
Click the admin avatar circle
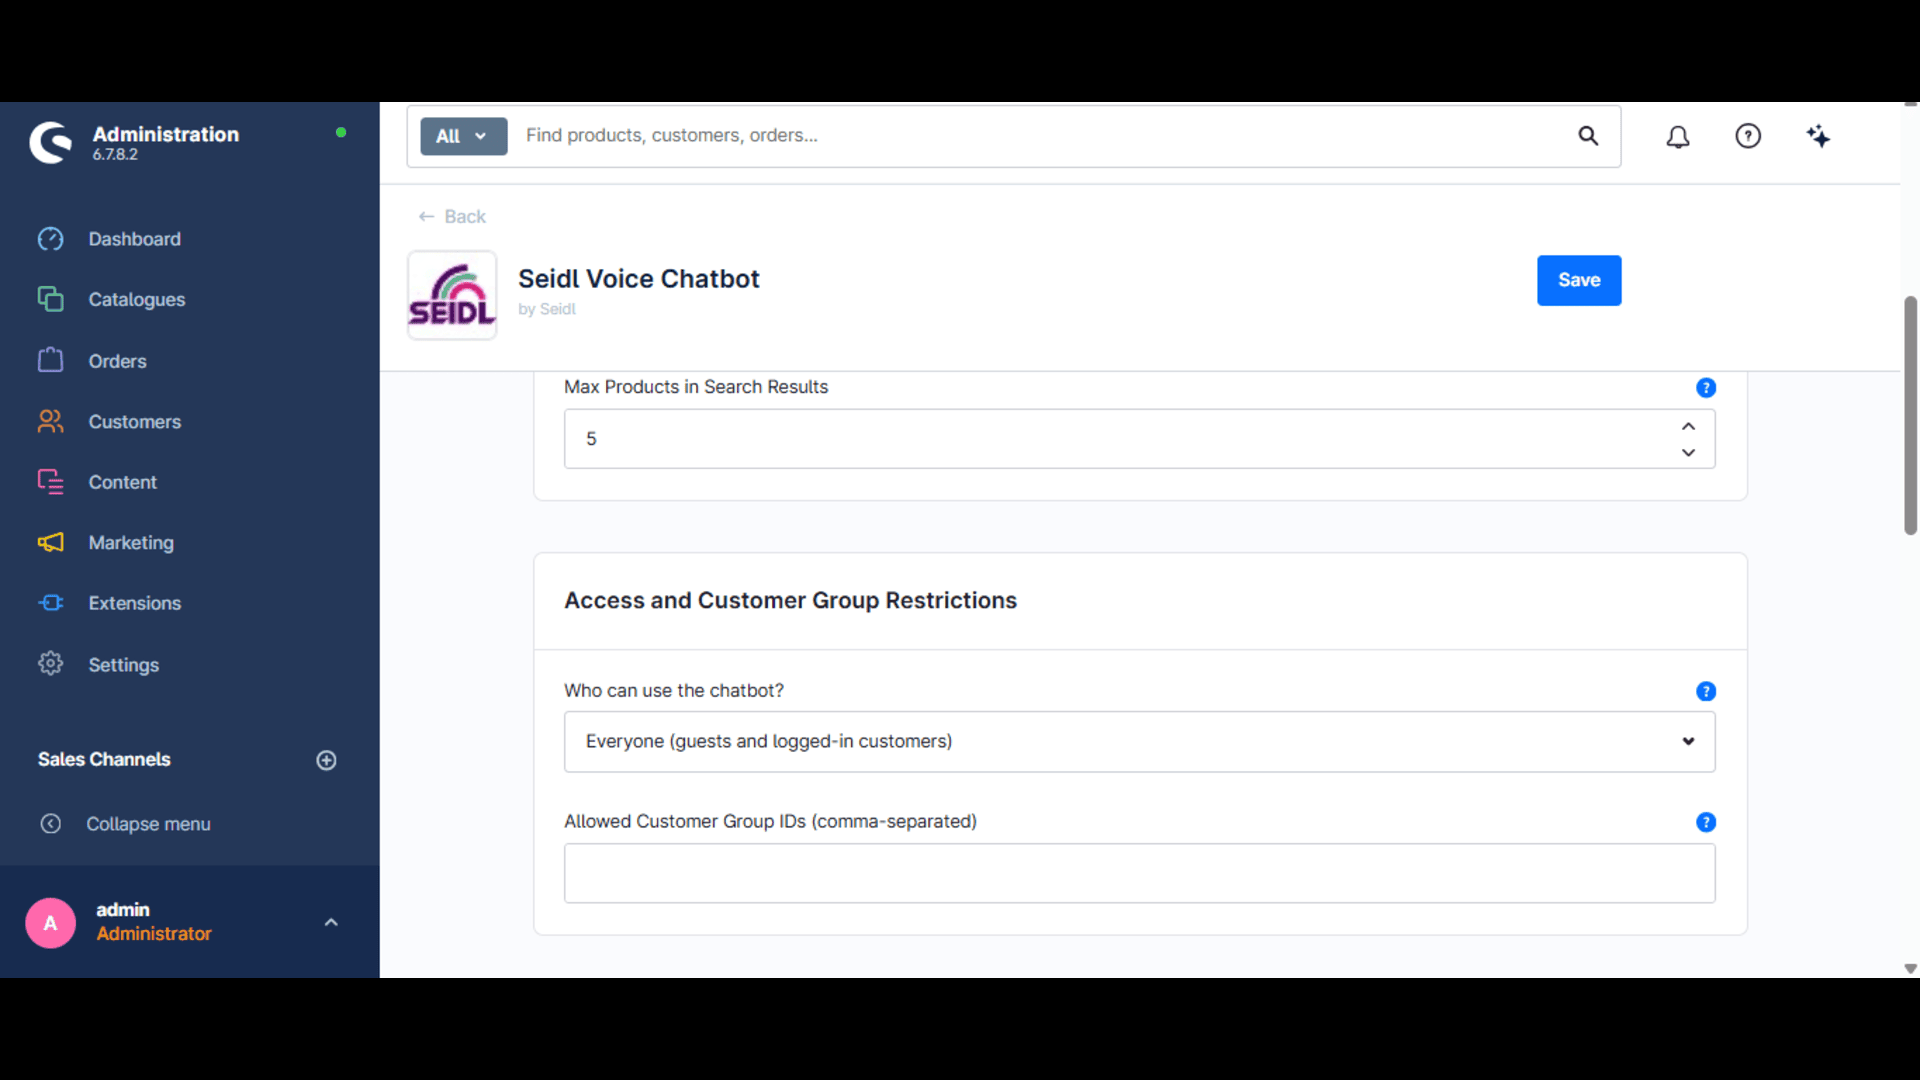click(x=50, y=923)
